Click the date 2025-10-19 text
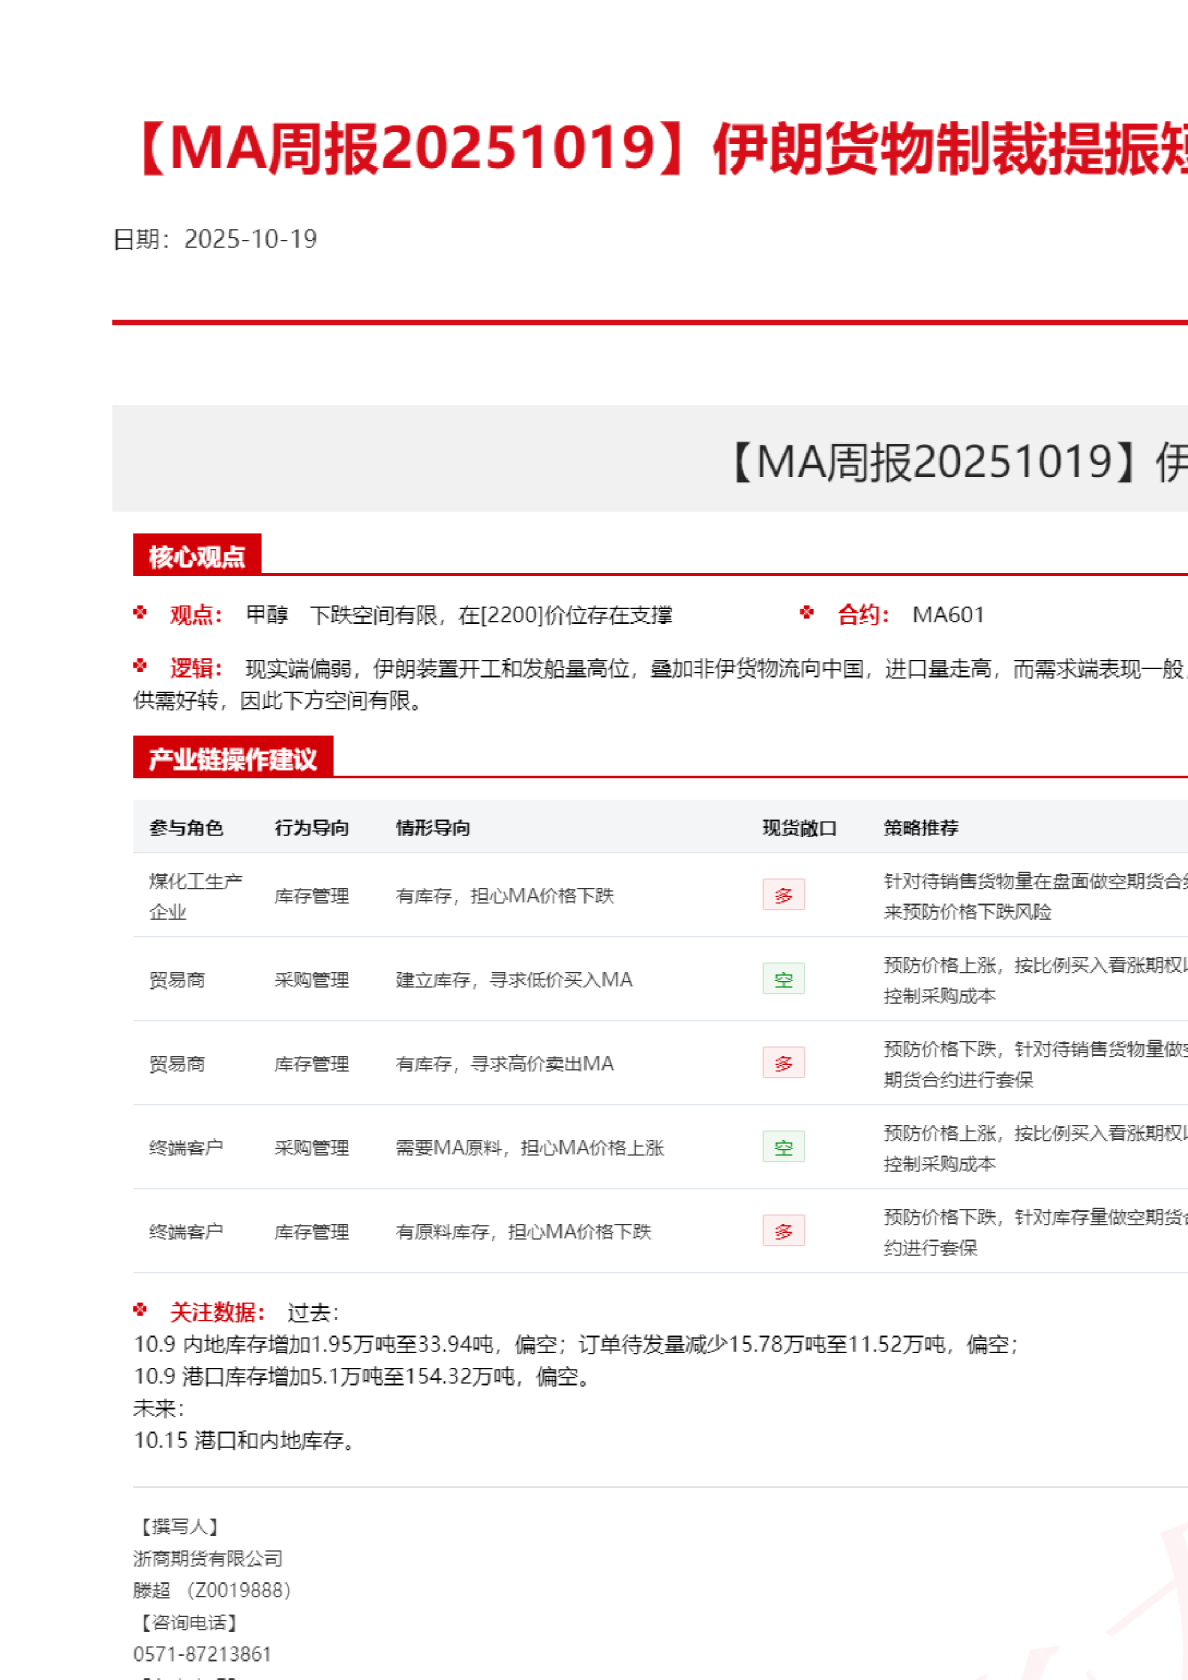Image resolution: width=1188 pixels, height=1680 pixels. coord(250,239)
